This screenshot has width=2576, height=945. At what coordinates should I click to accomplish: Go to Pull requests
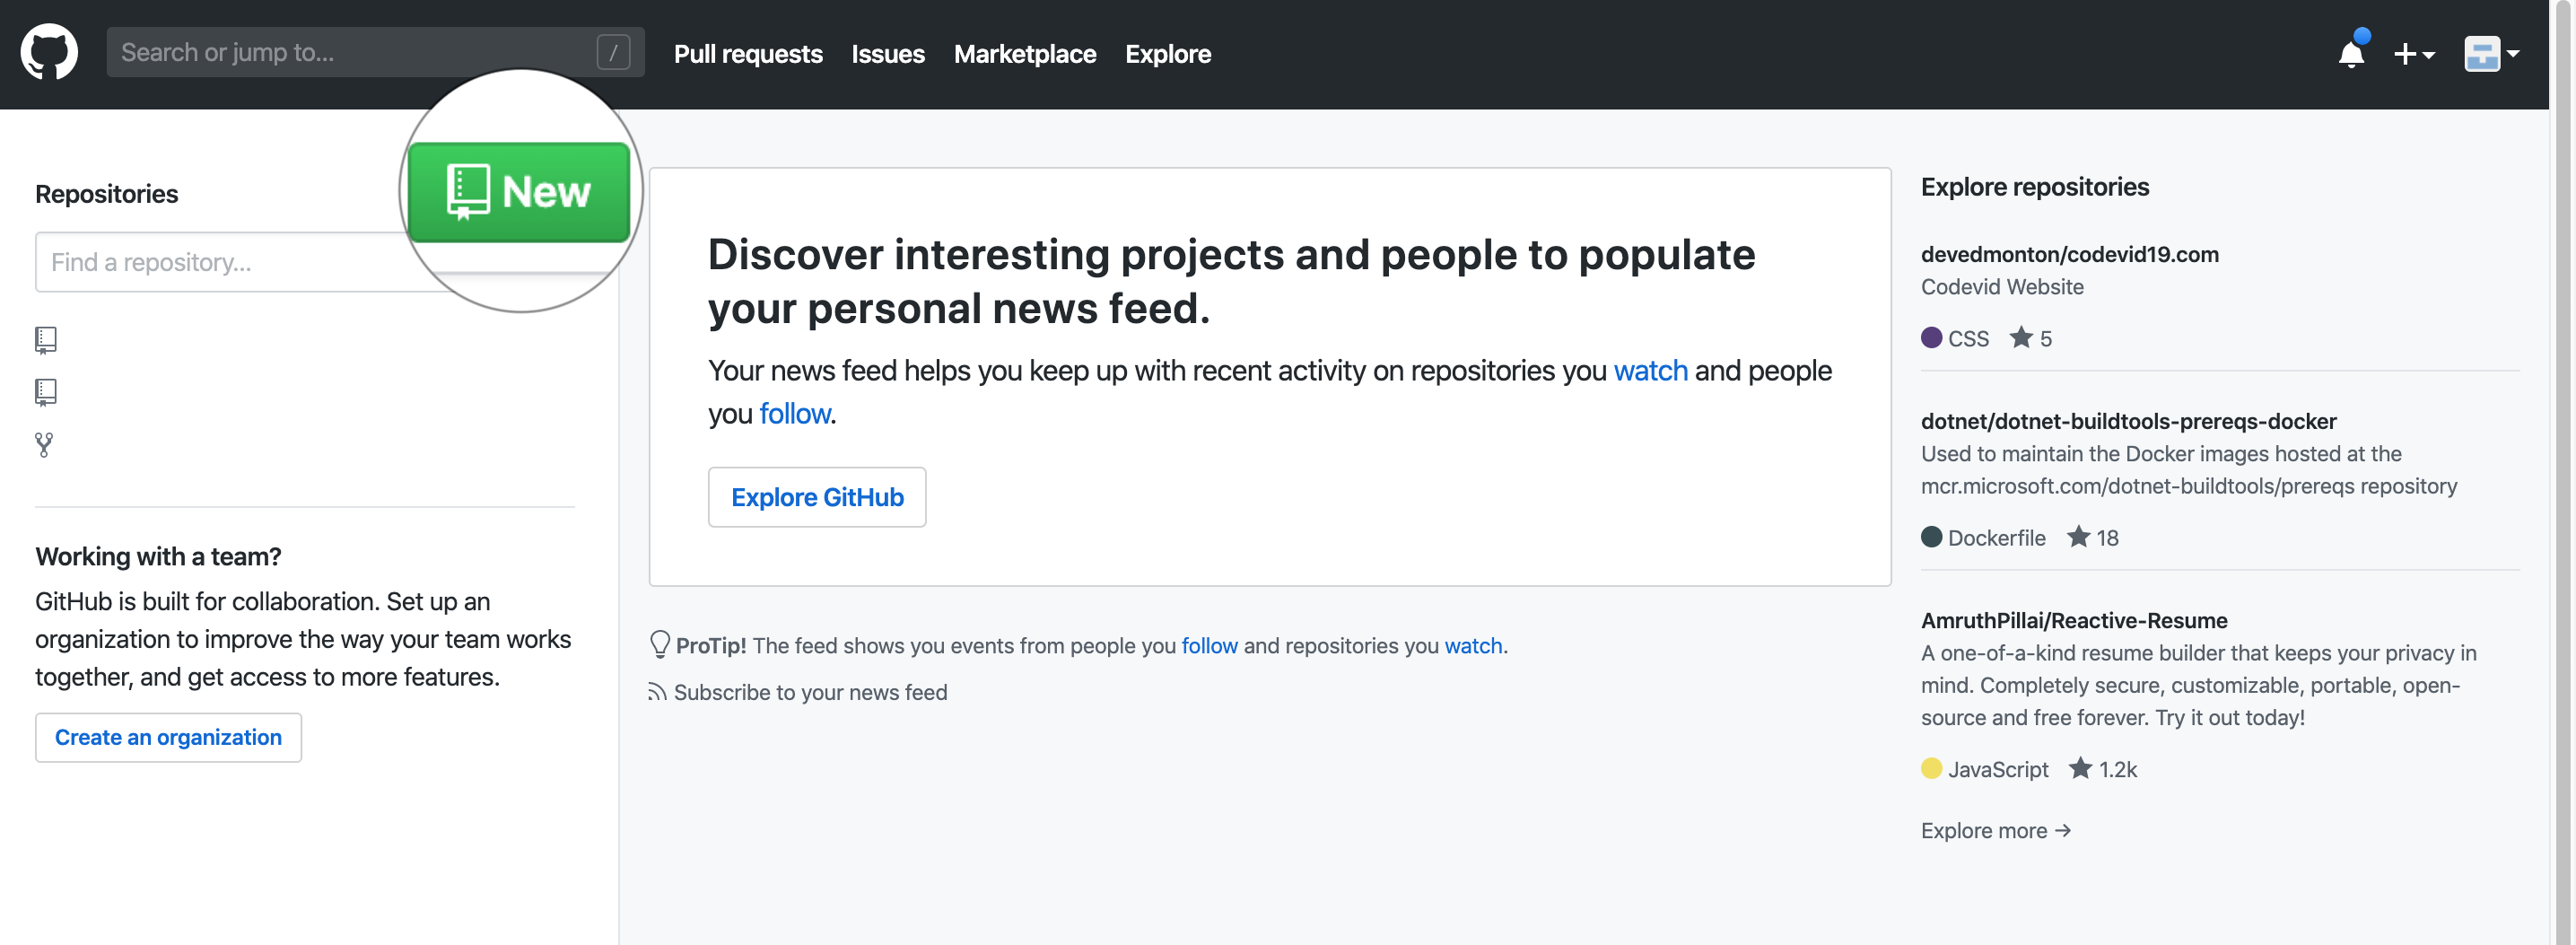(x=748, y=54)
